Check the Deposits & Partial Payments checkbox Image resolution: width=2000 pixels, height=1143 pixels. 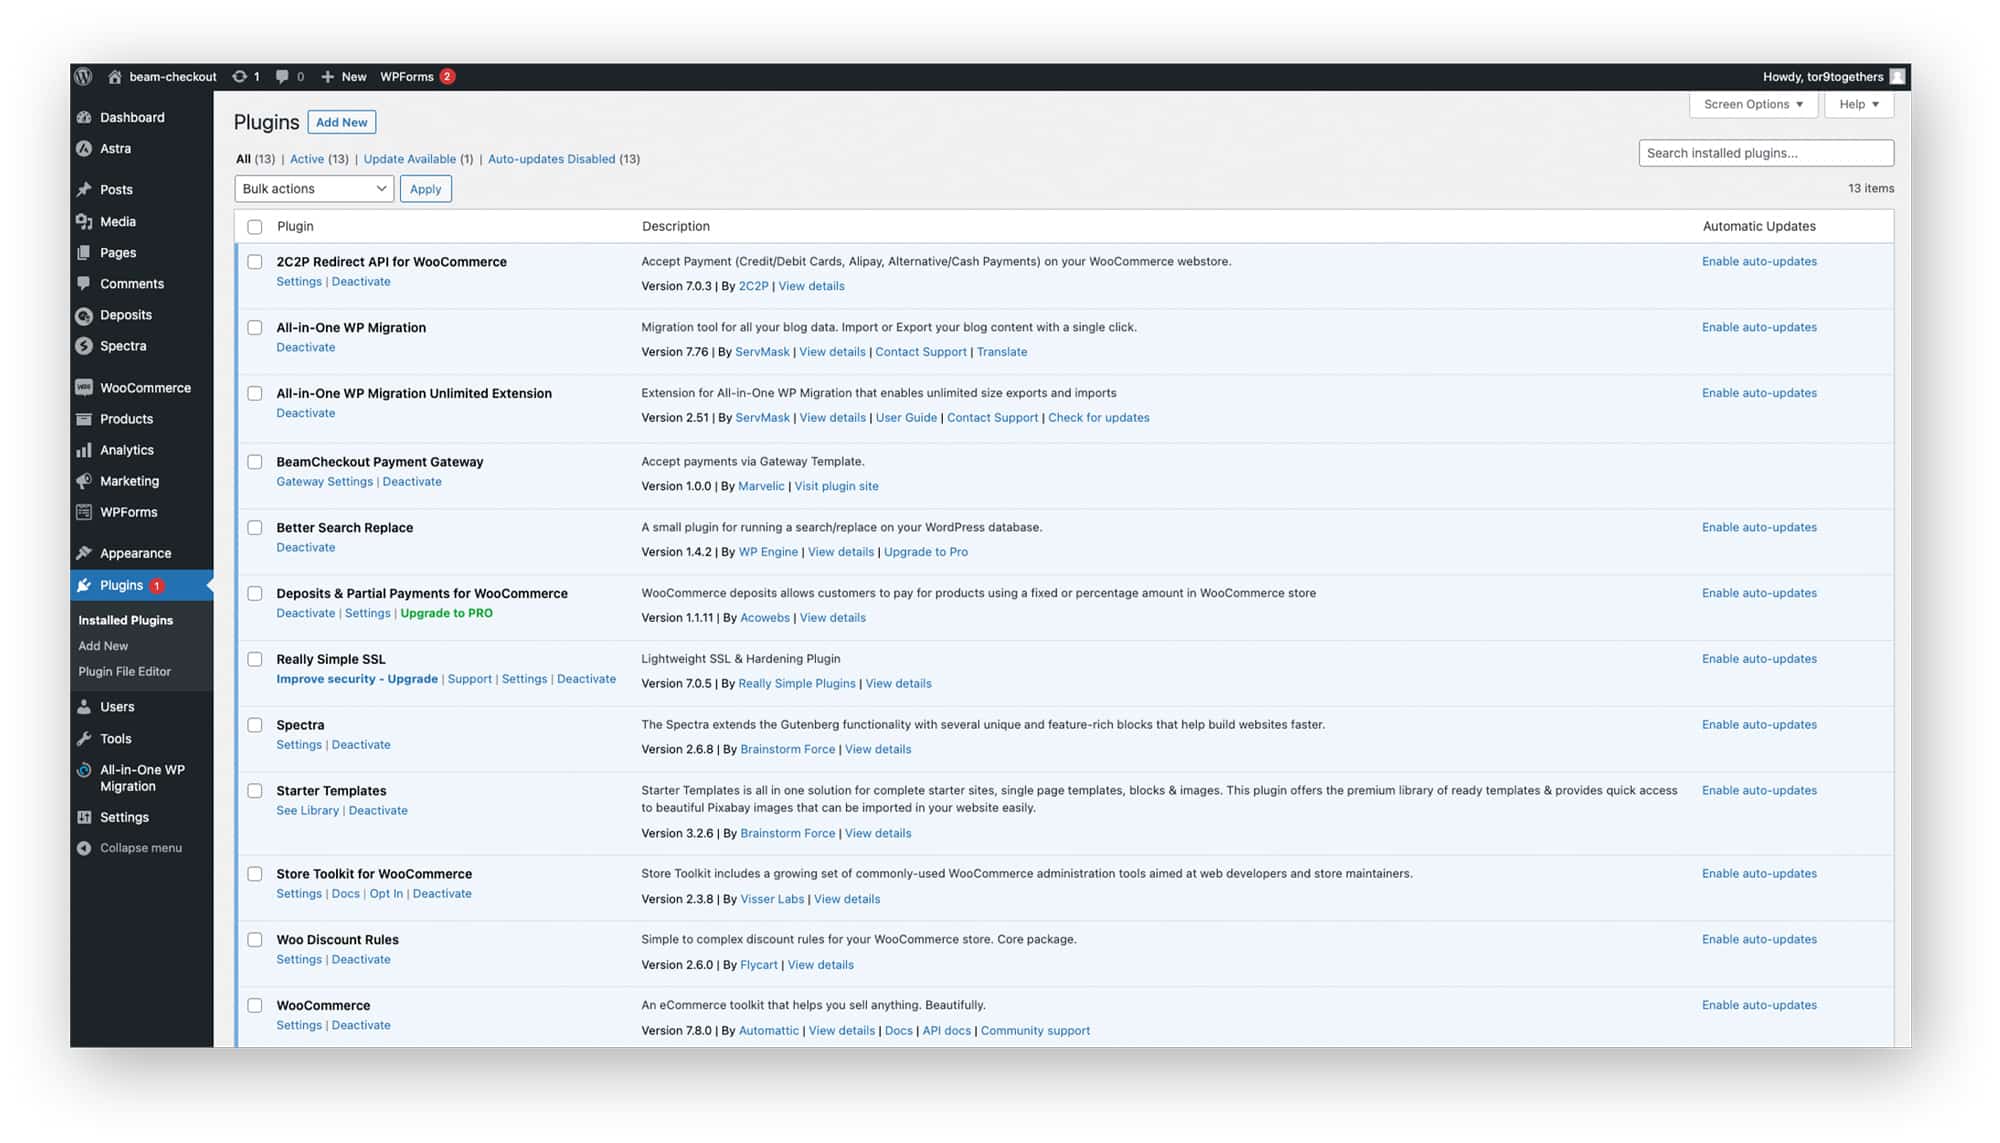pyautogui.click(x=255, y=594)
